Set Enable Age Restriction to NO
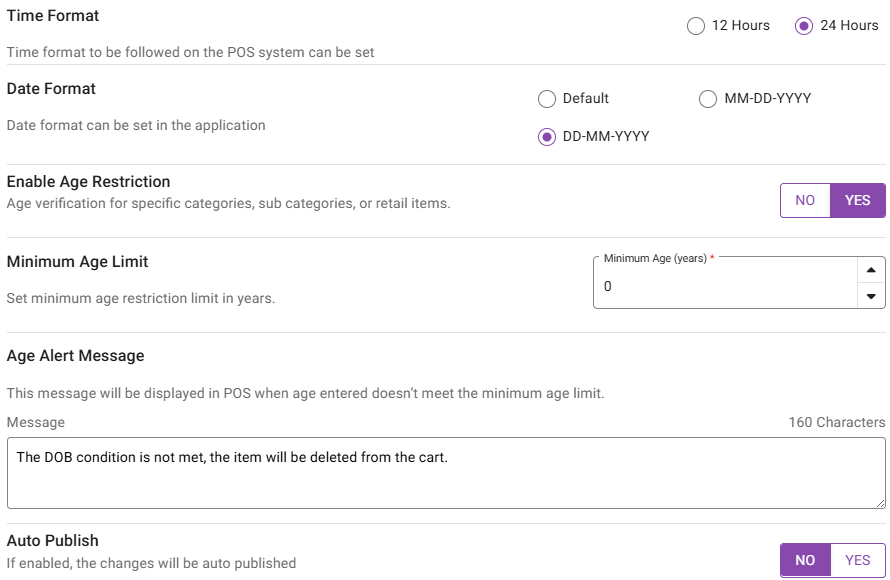Viewport: 890px width, 580px height. click(x=805, y=200)
